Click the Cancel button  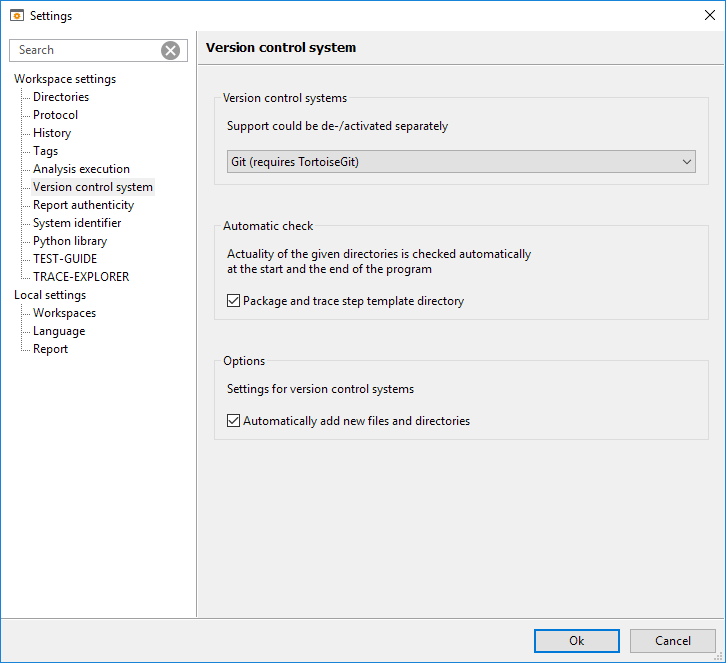[672, 641]
